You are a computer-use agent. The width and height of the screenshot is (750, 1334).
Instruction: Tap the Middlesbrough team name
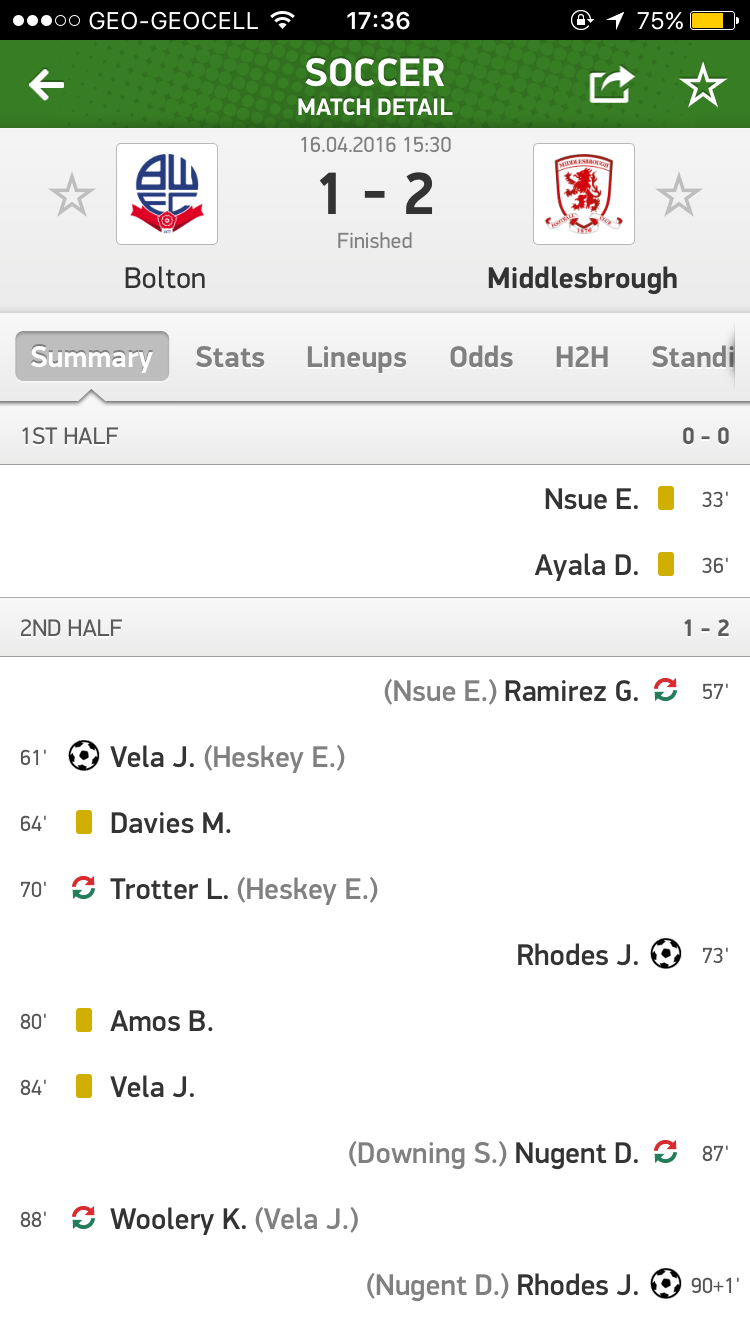coord(582,278)
